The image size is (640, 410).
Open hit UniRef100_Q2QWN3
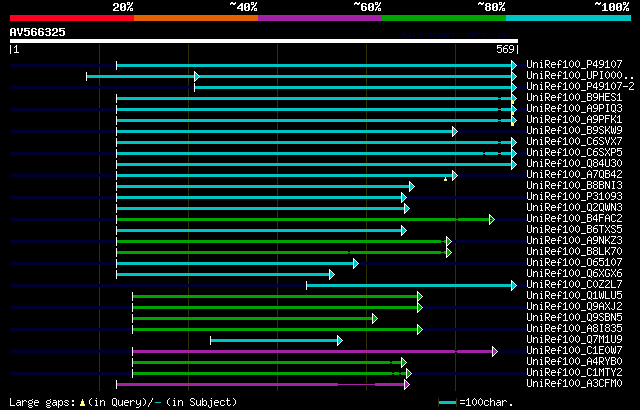(574, 208)
